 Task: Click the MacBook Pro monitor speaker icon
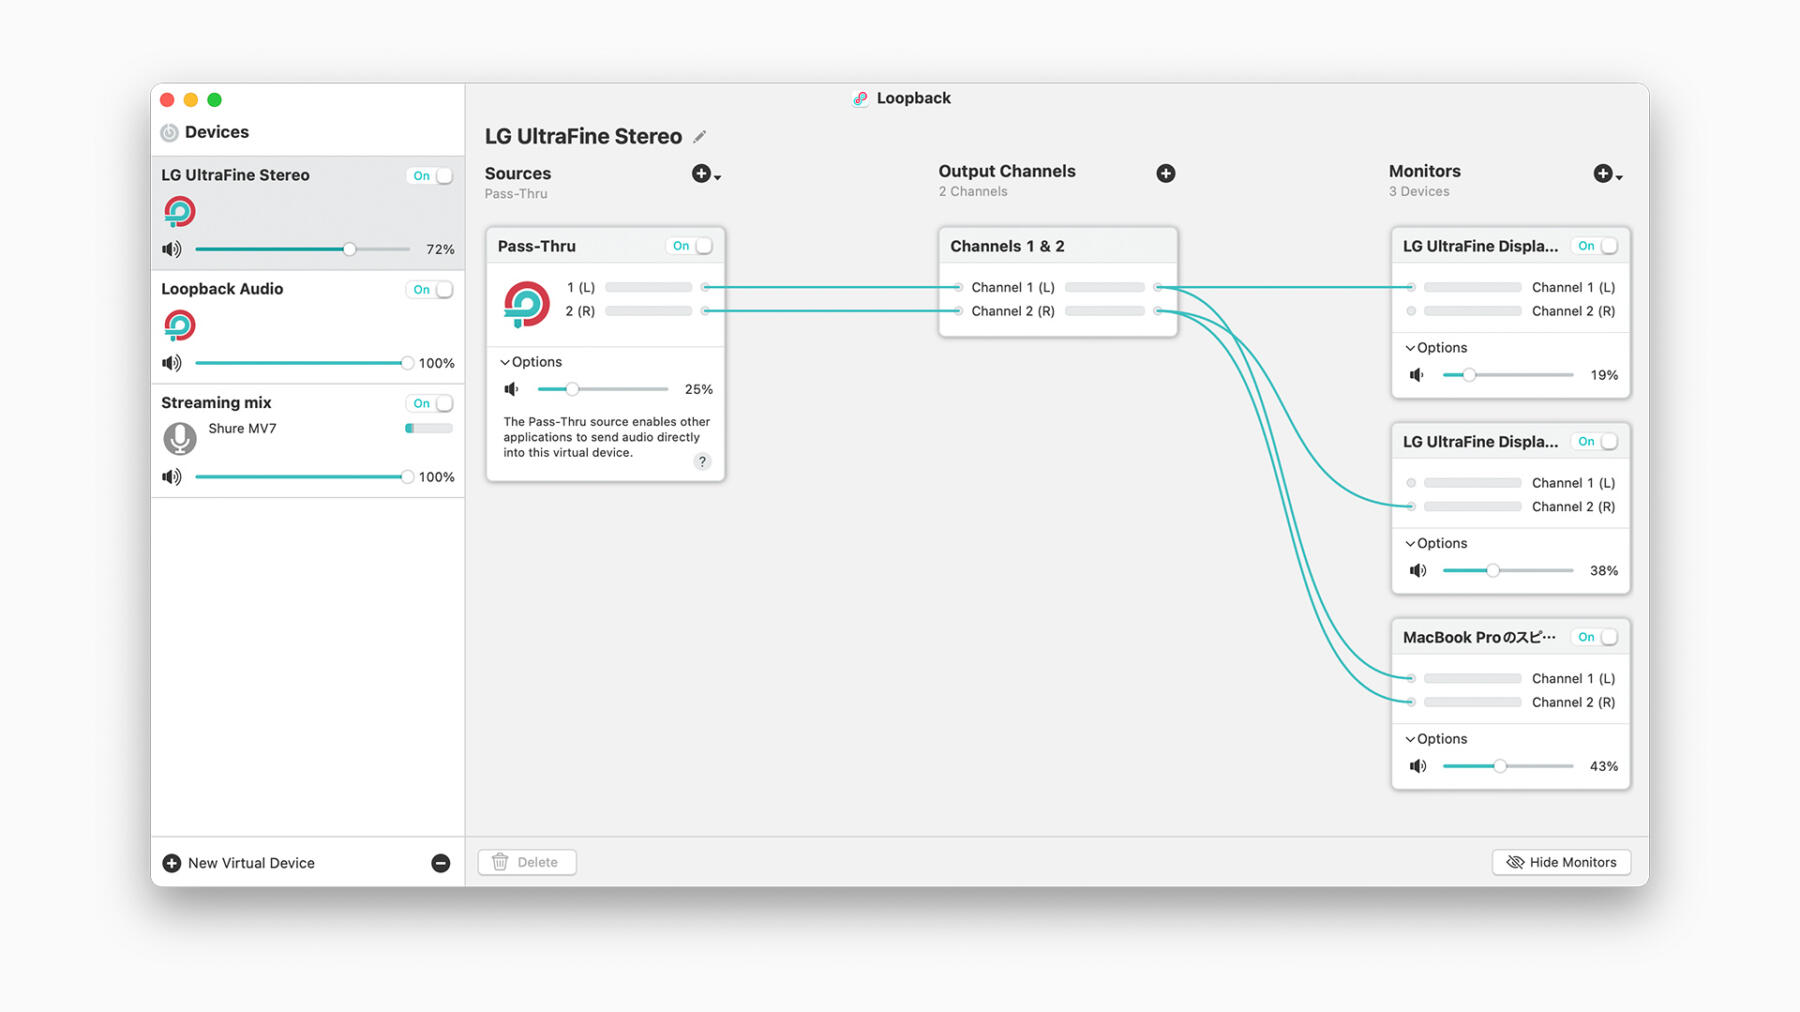(1417, 766)
